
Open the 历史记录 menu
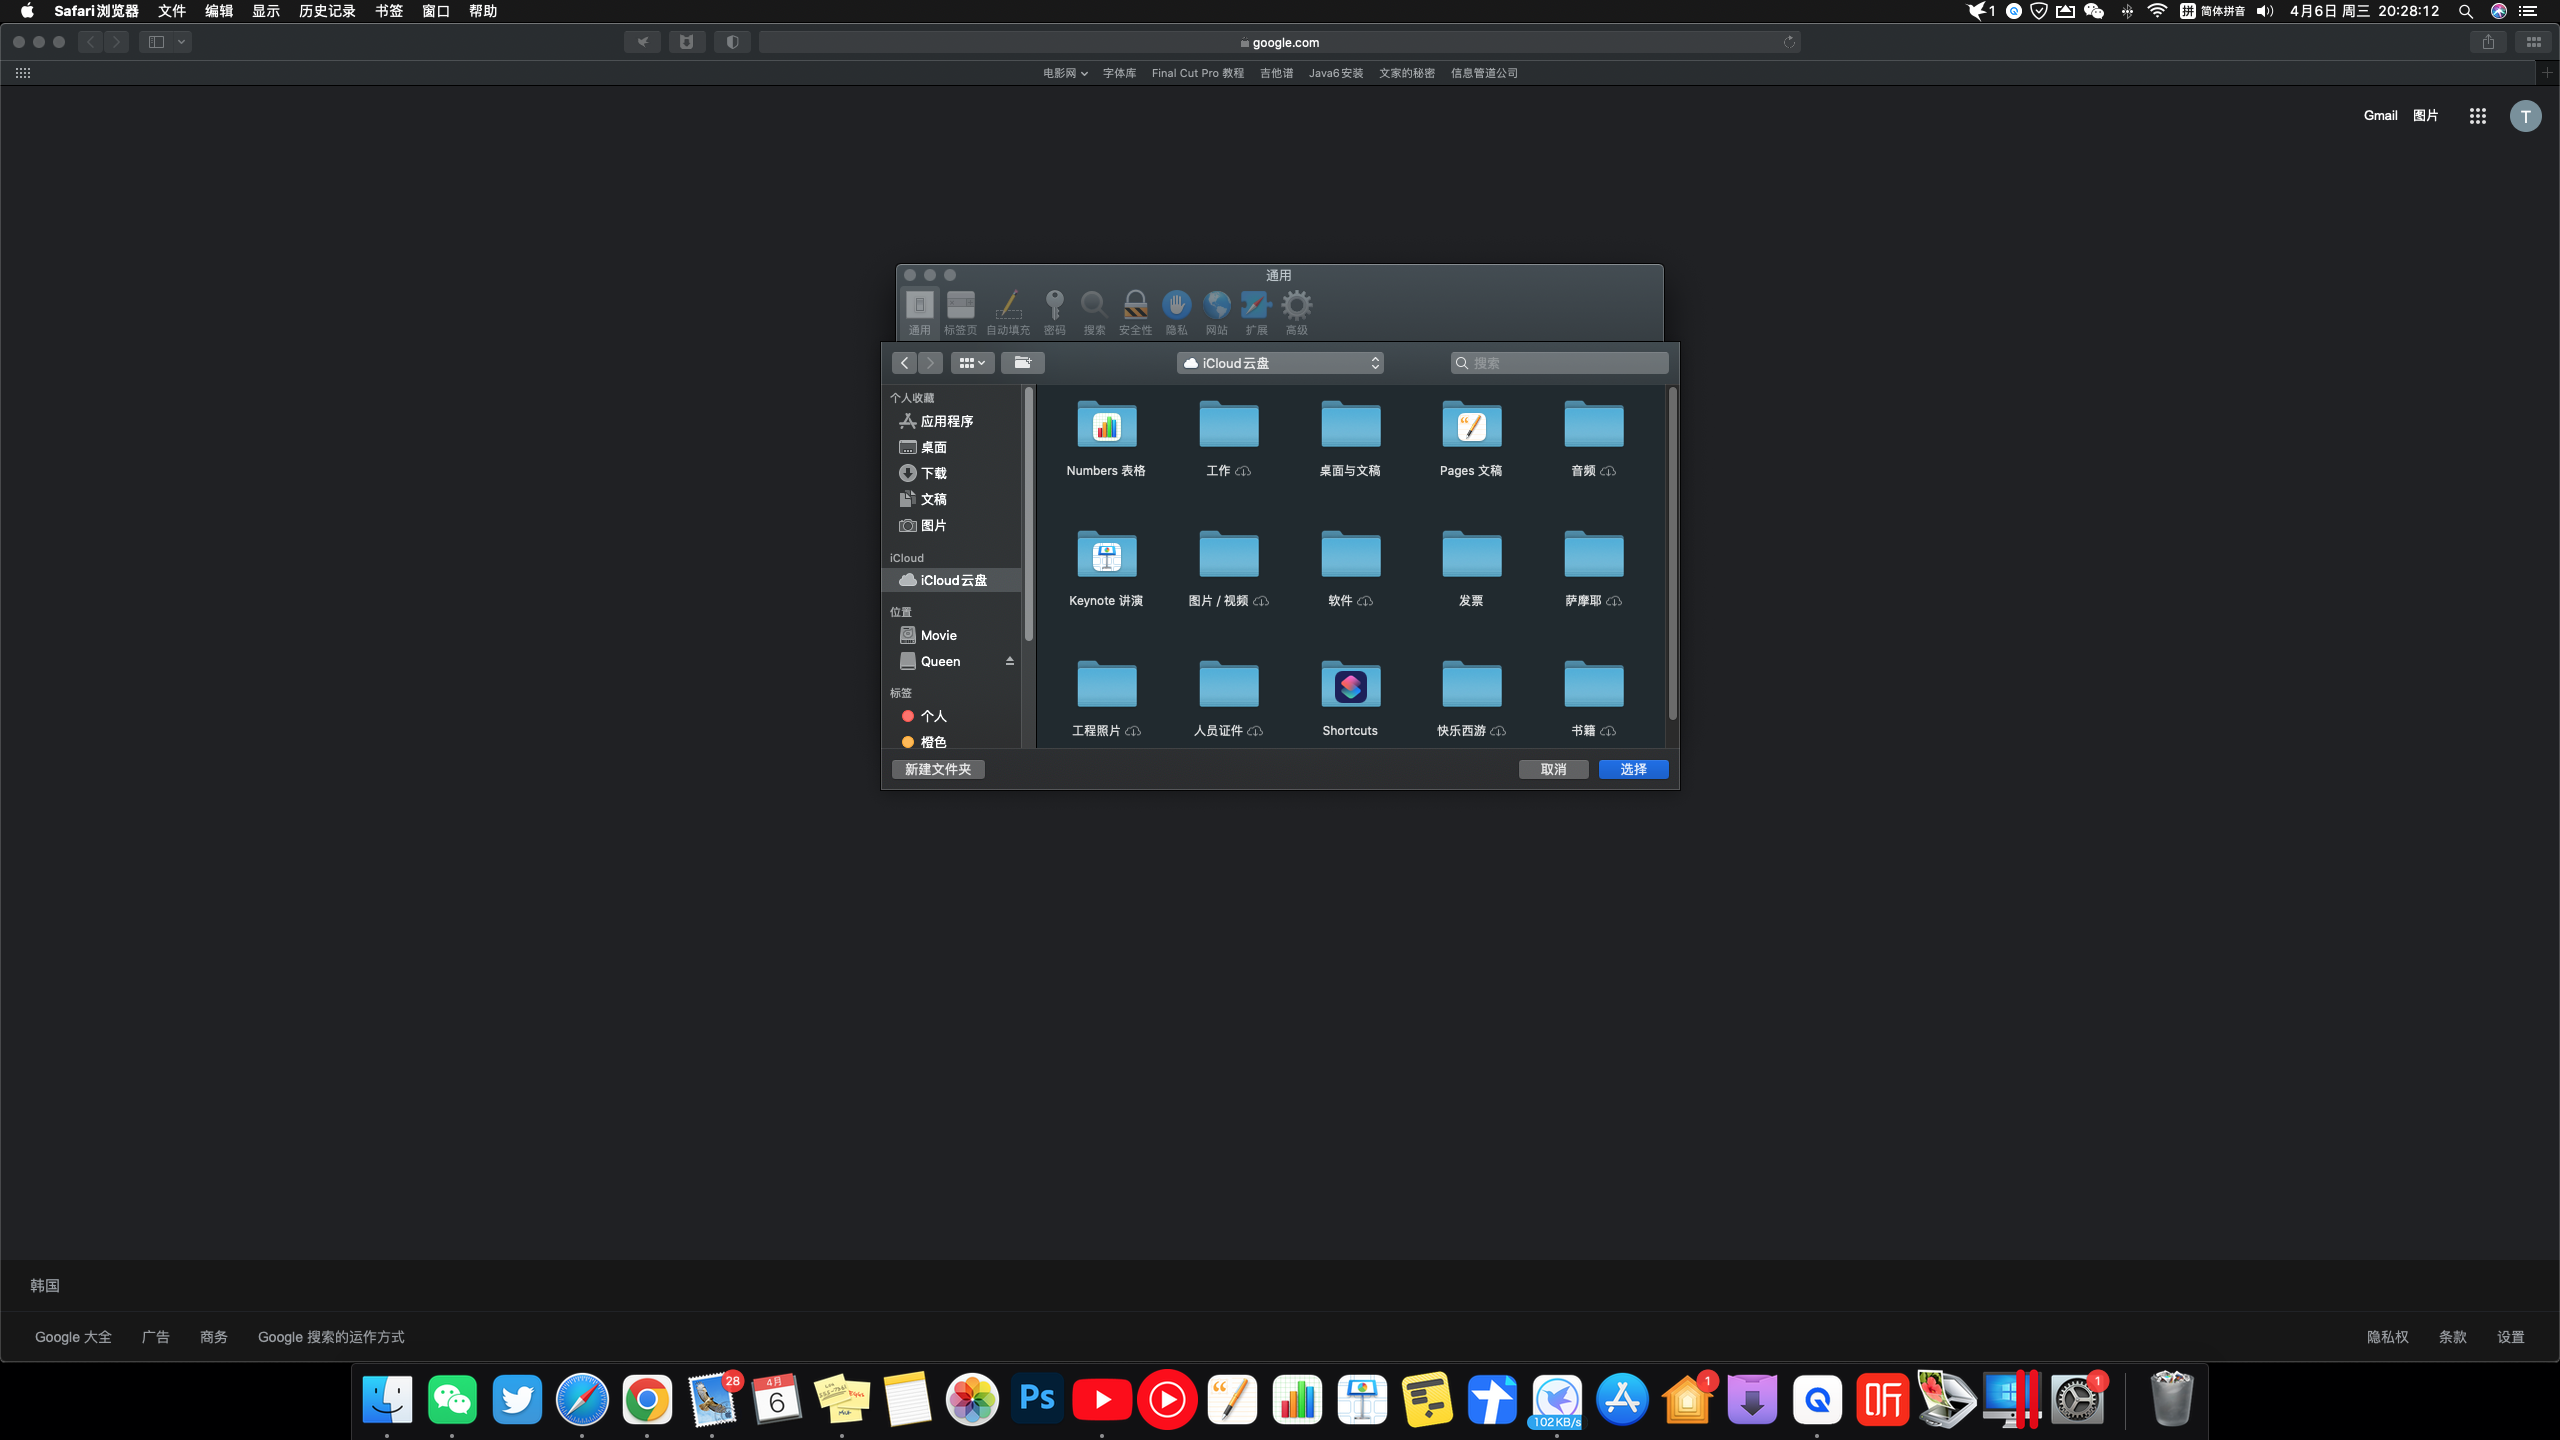[x=327, y=11]
